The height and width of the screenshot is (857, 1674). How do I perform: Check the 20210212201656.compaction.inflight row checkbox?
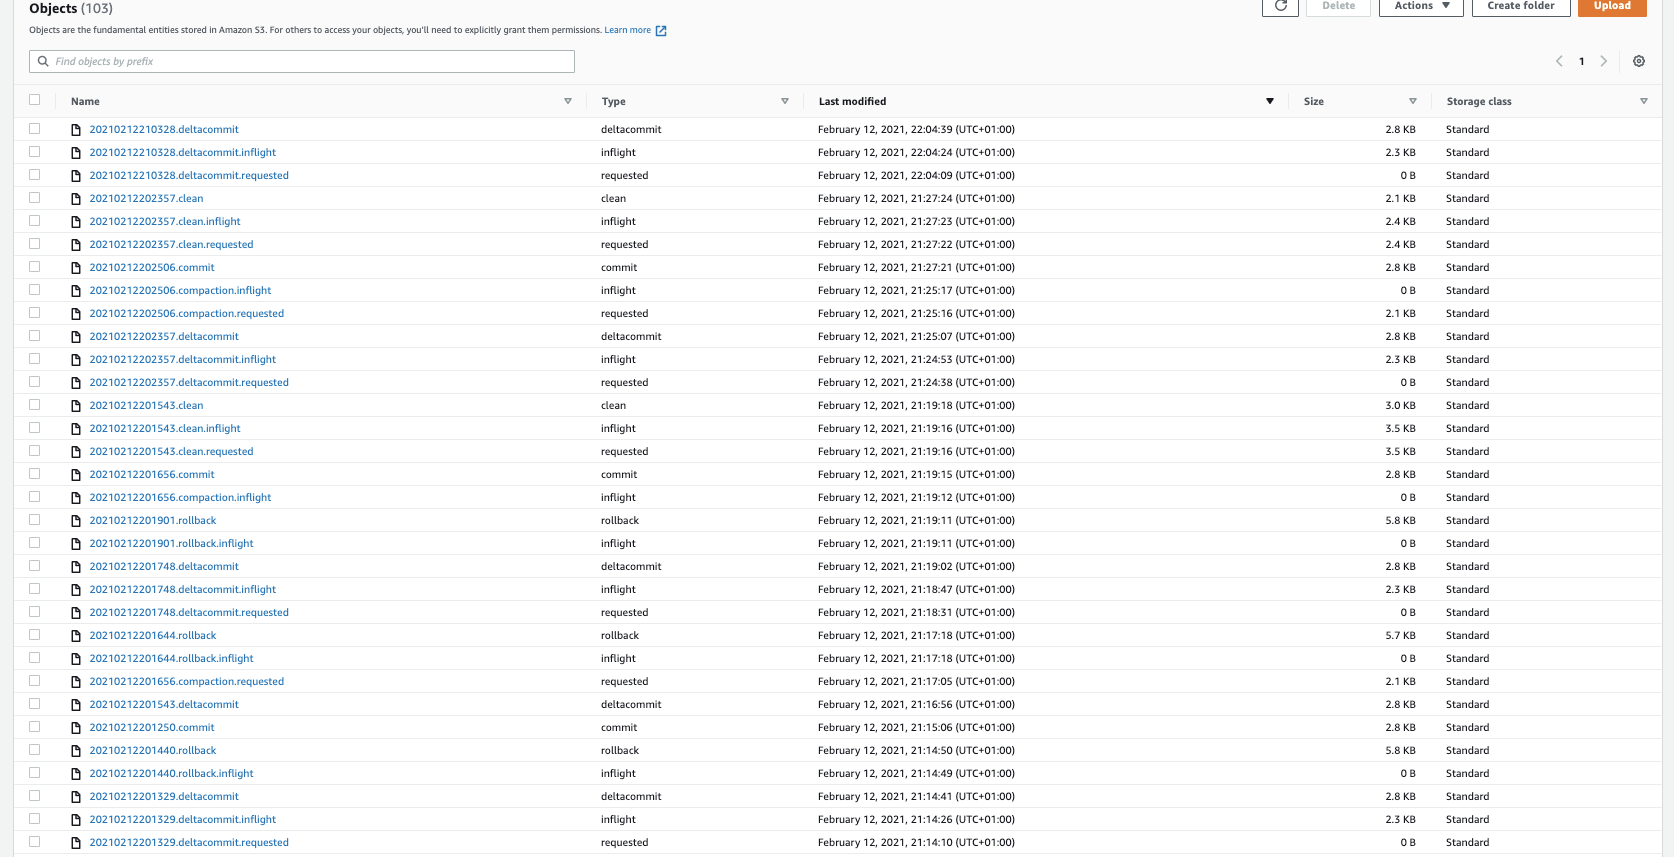coord(35,497)
